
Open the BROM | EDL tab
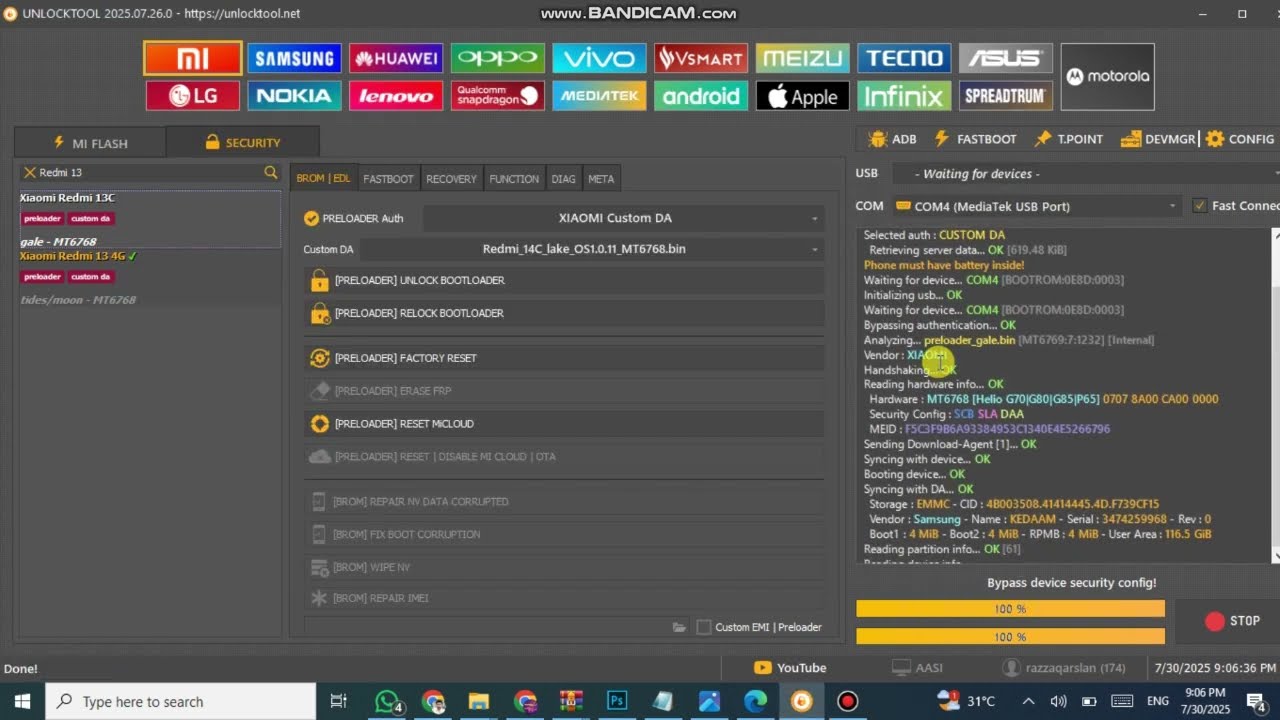coord(323,179)
